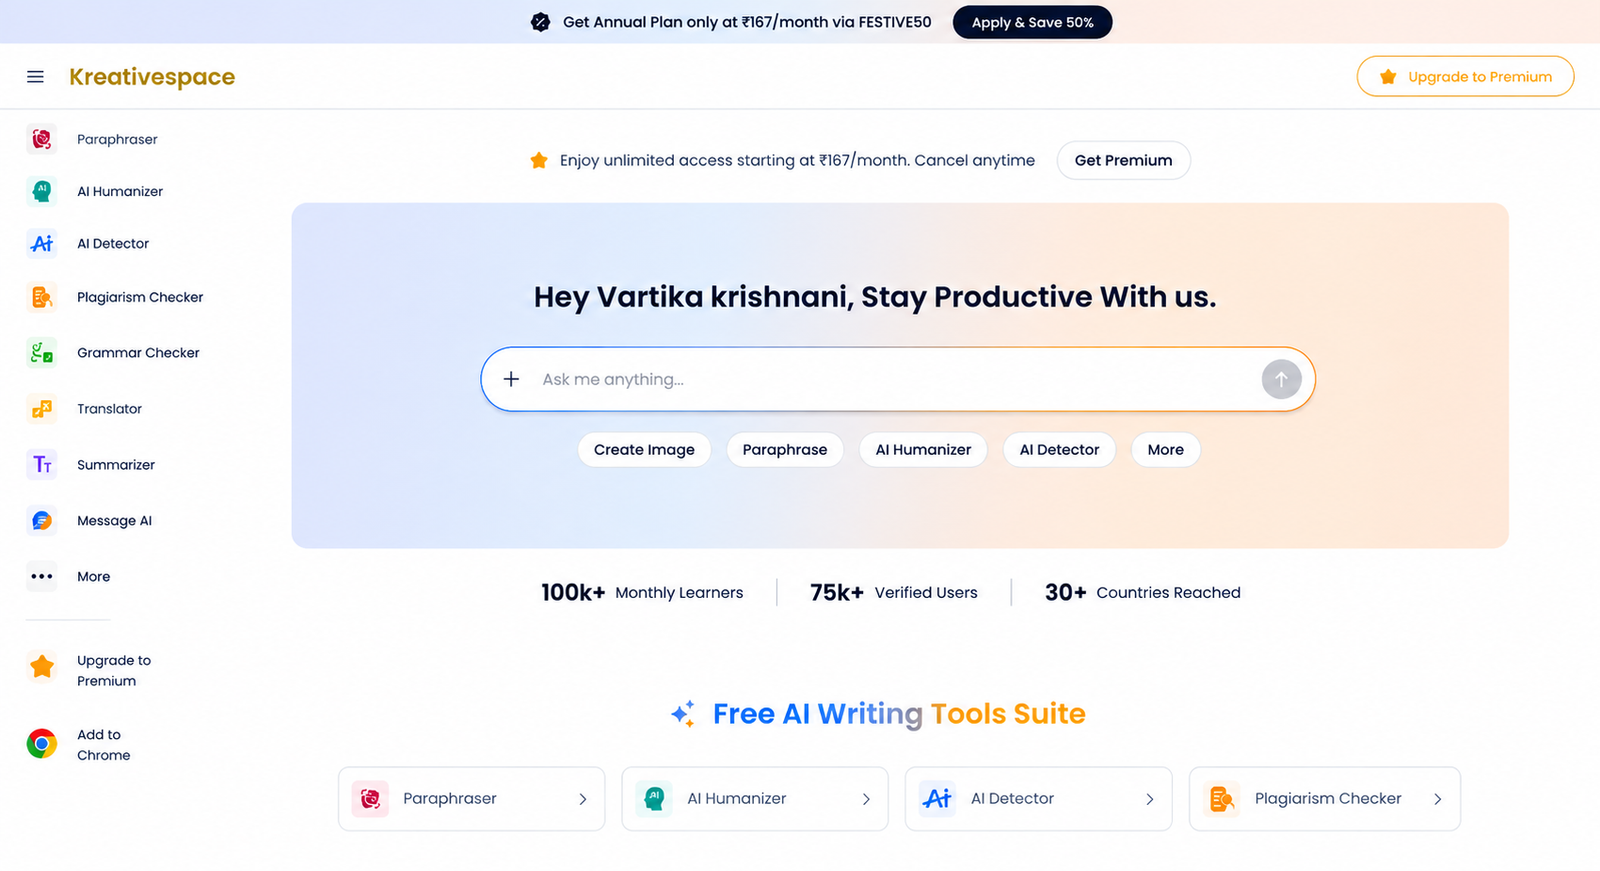Click the AI Detector sidebar icon

[x=42, y=243]
